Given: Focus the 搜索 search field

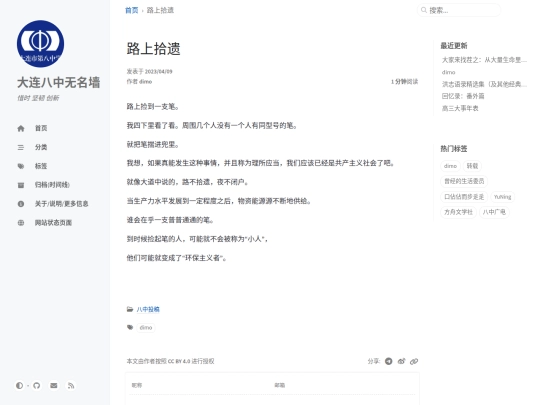Looking at the screenshot, I should (x=459, y=10).
